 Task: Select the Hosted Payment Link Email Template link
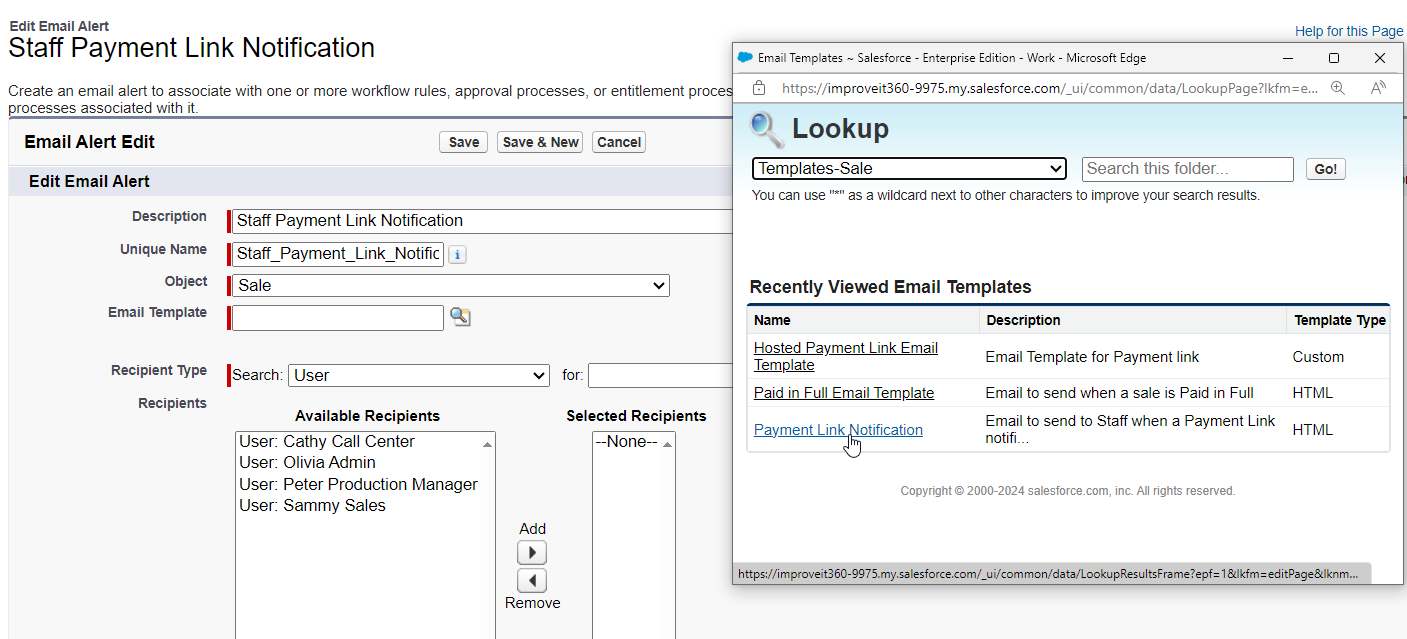pos(845,356)
